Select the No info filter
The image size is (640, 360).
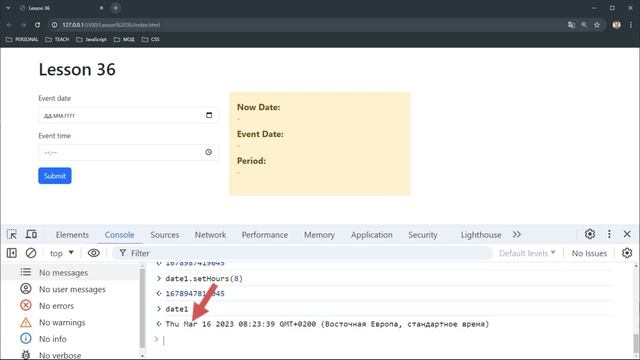(x=70, y=339)
